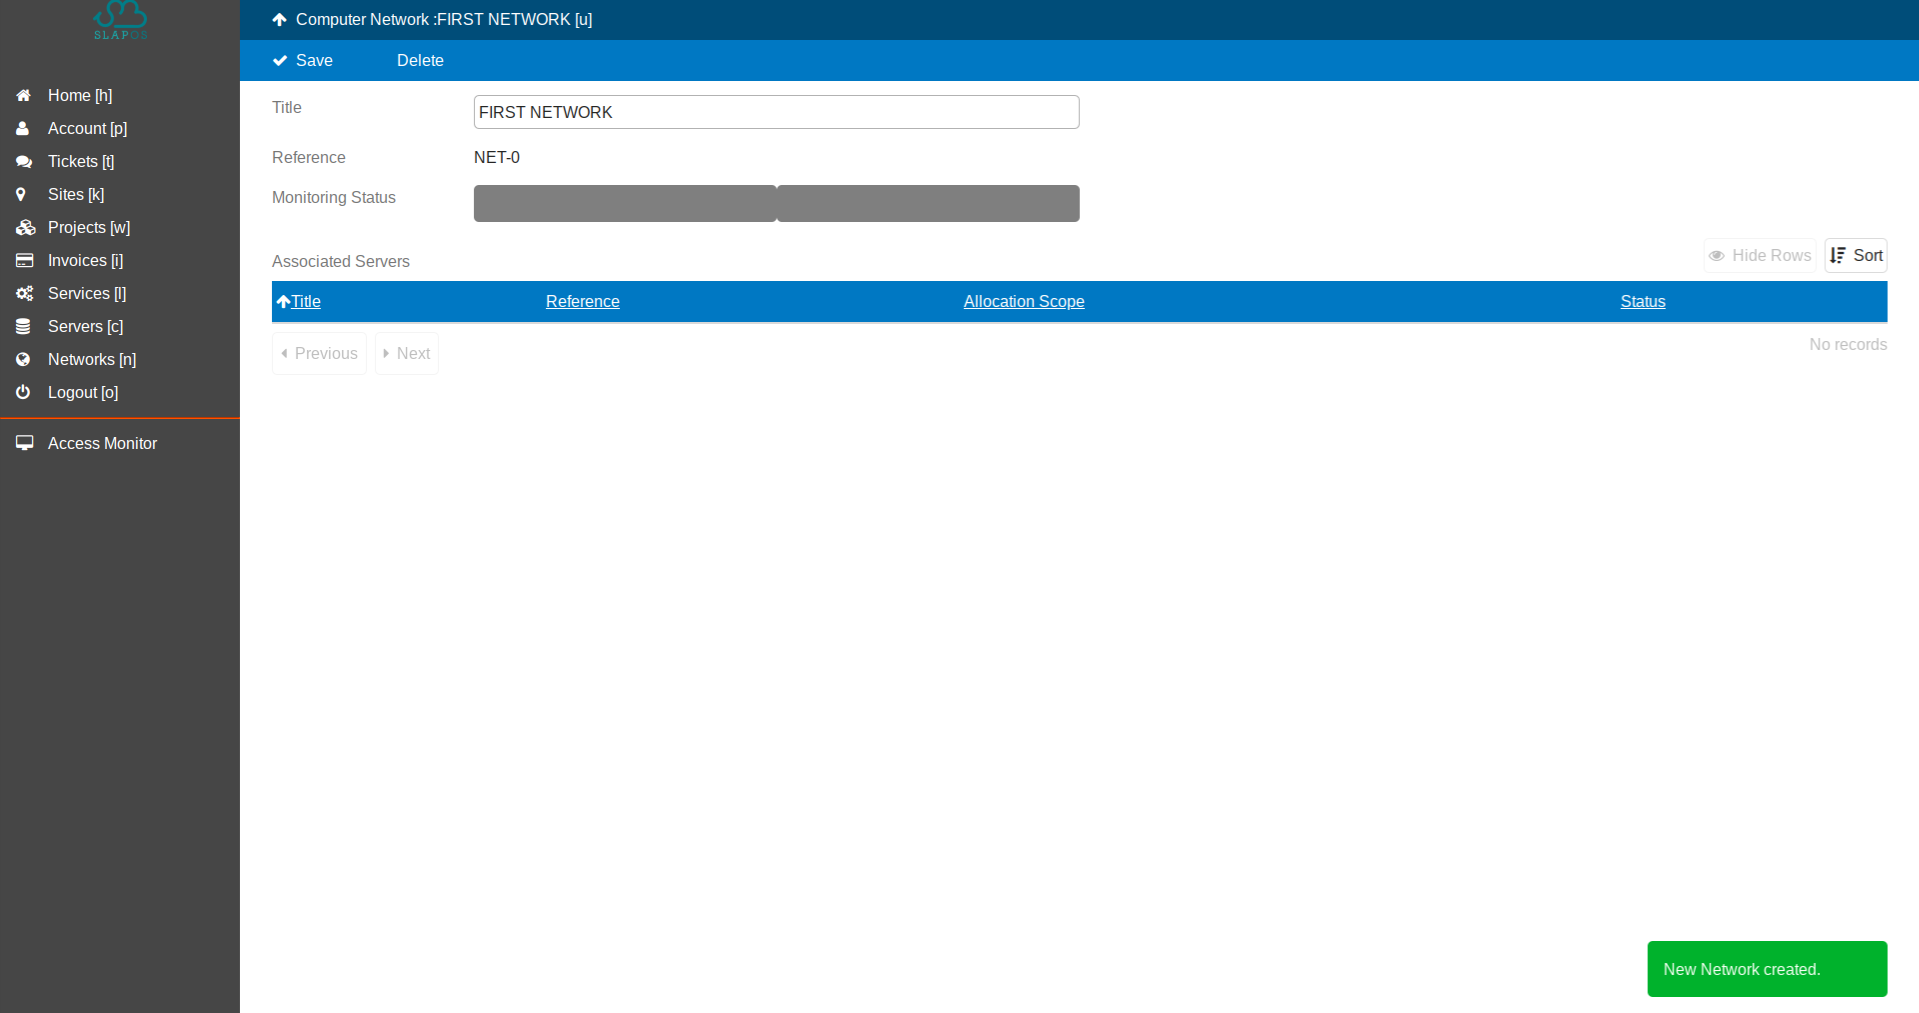
Task: Toggle Hide Rows eye button
Action: click(x=1760, y=256)
